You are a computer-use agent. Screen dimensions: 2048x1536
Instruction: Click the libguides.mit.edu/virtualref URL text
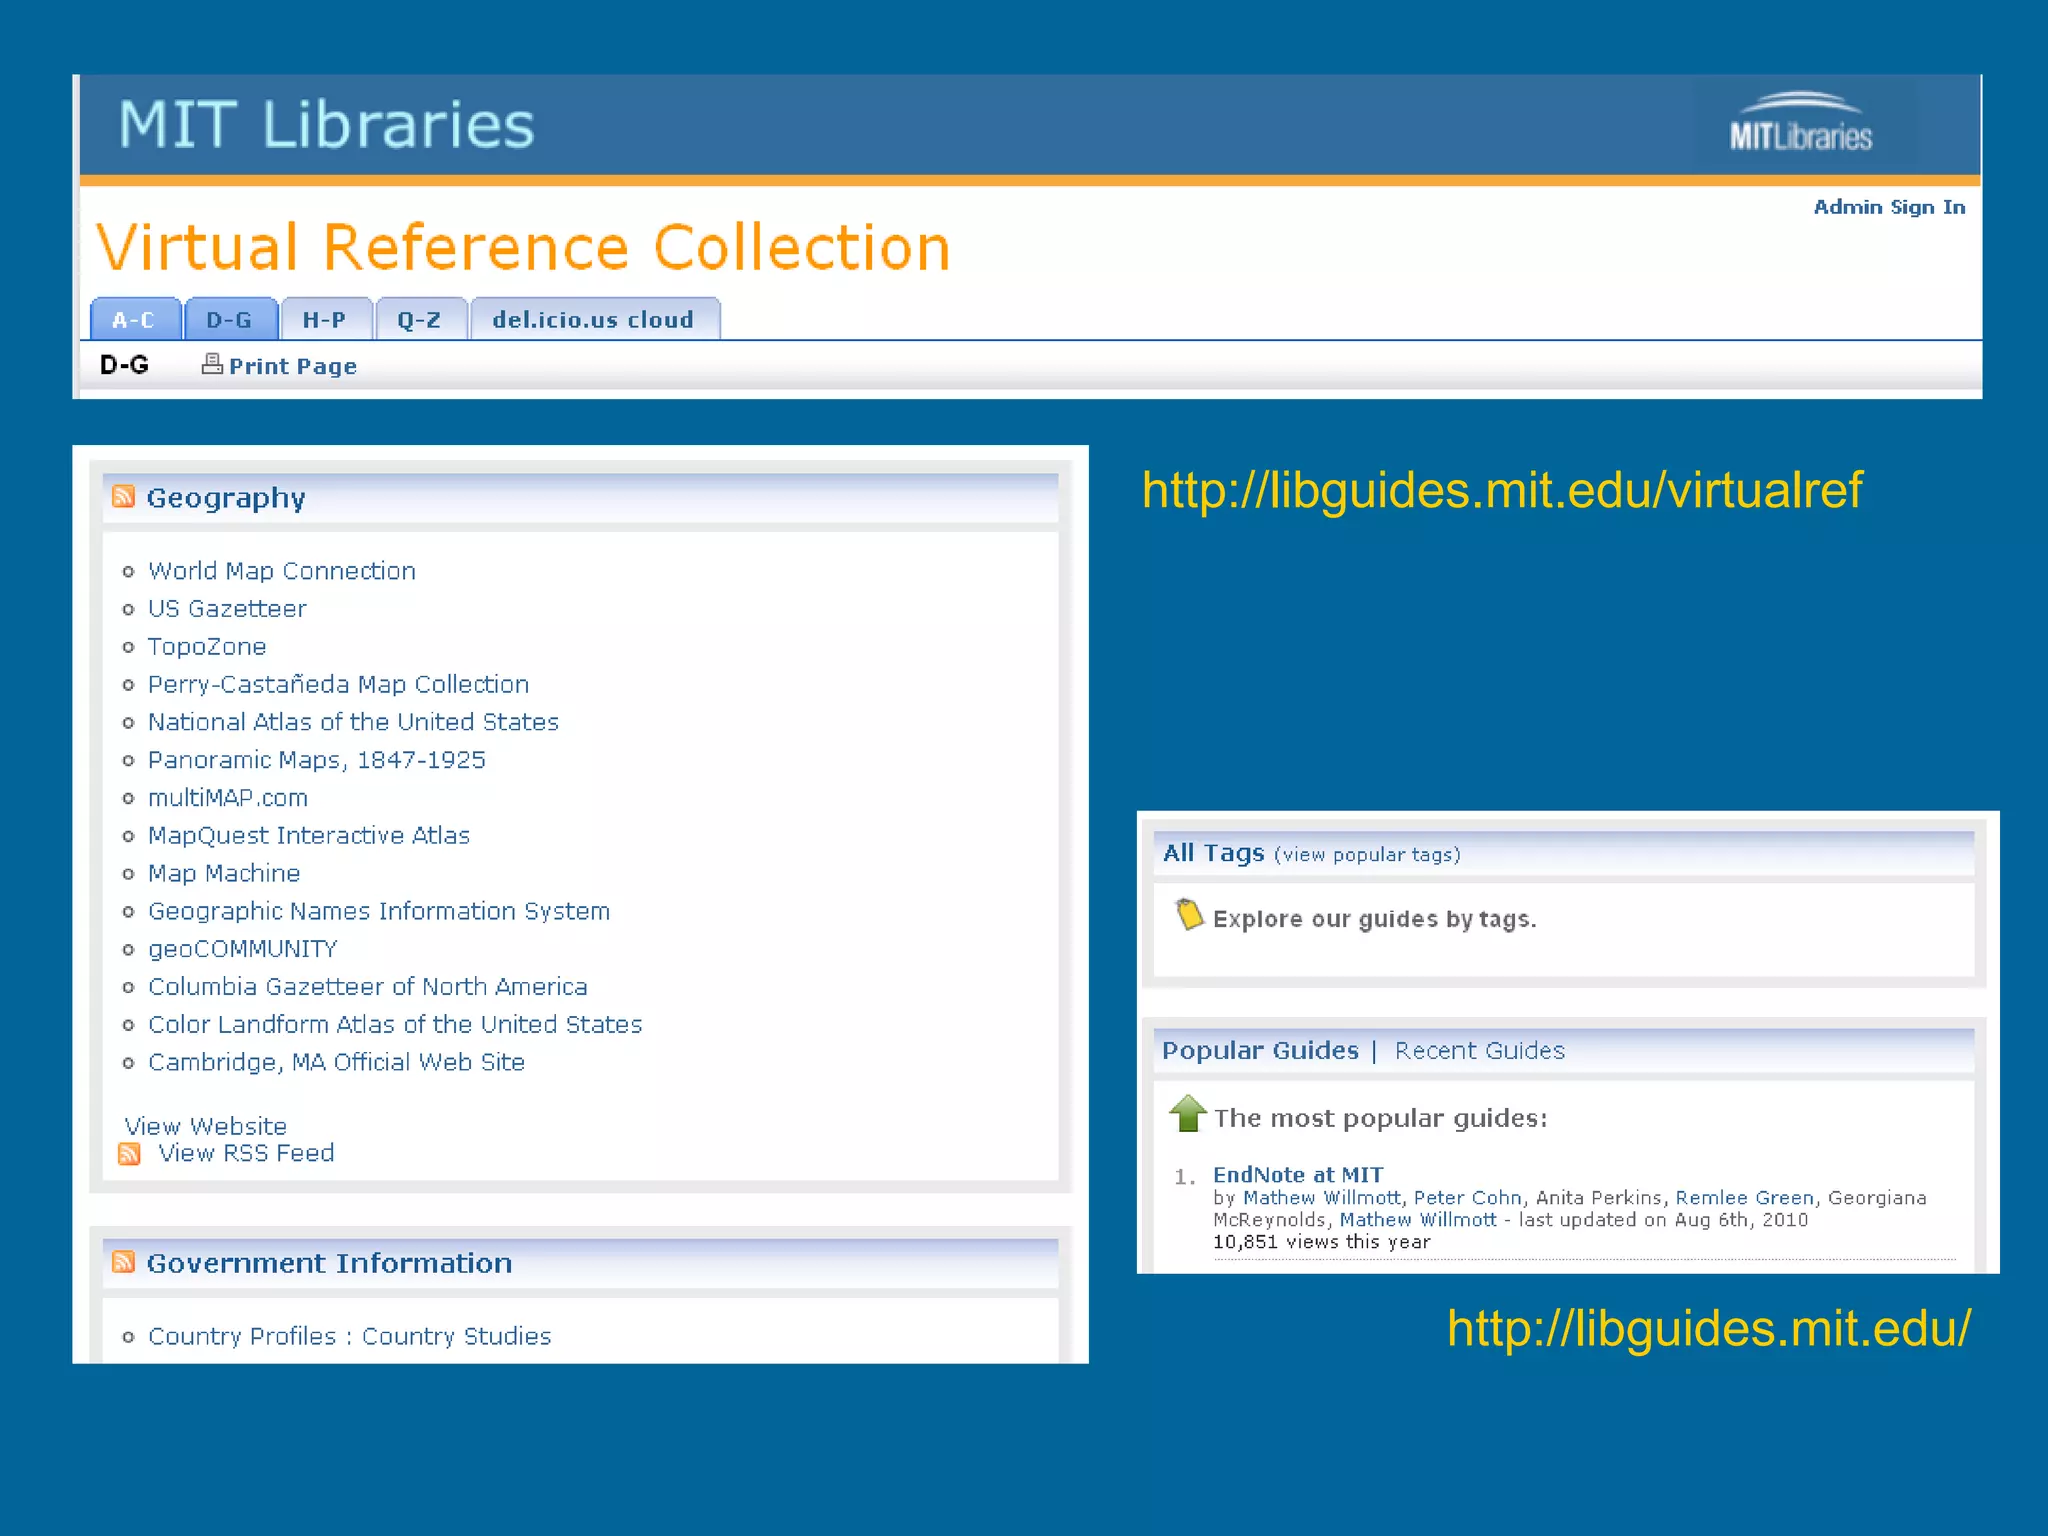pos(1502,490)
